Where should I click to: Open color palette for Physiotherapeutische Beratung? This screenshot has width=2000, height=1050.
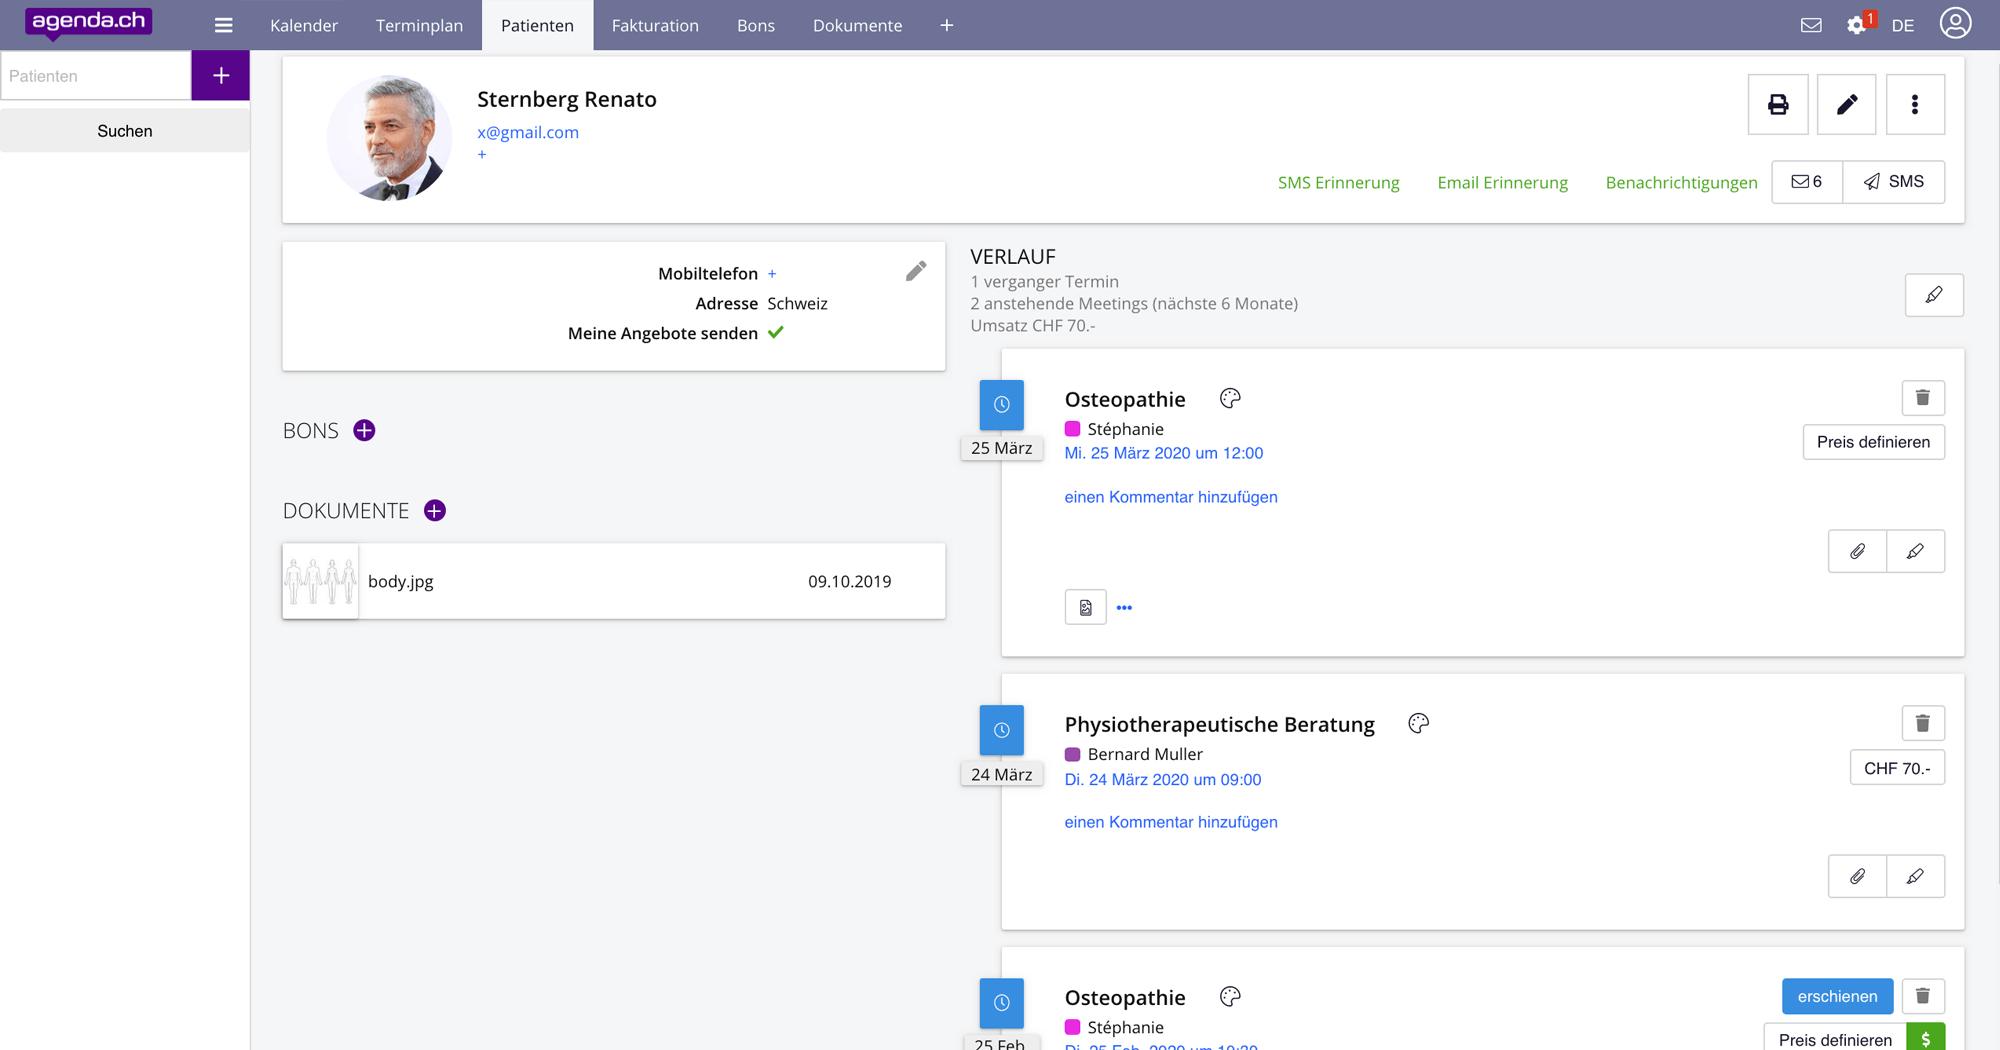(1418, 723)
